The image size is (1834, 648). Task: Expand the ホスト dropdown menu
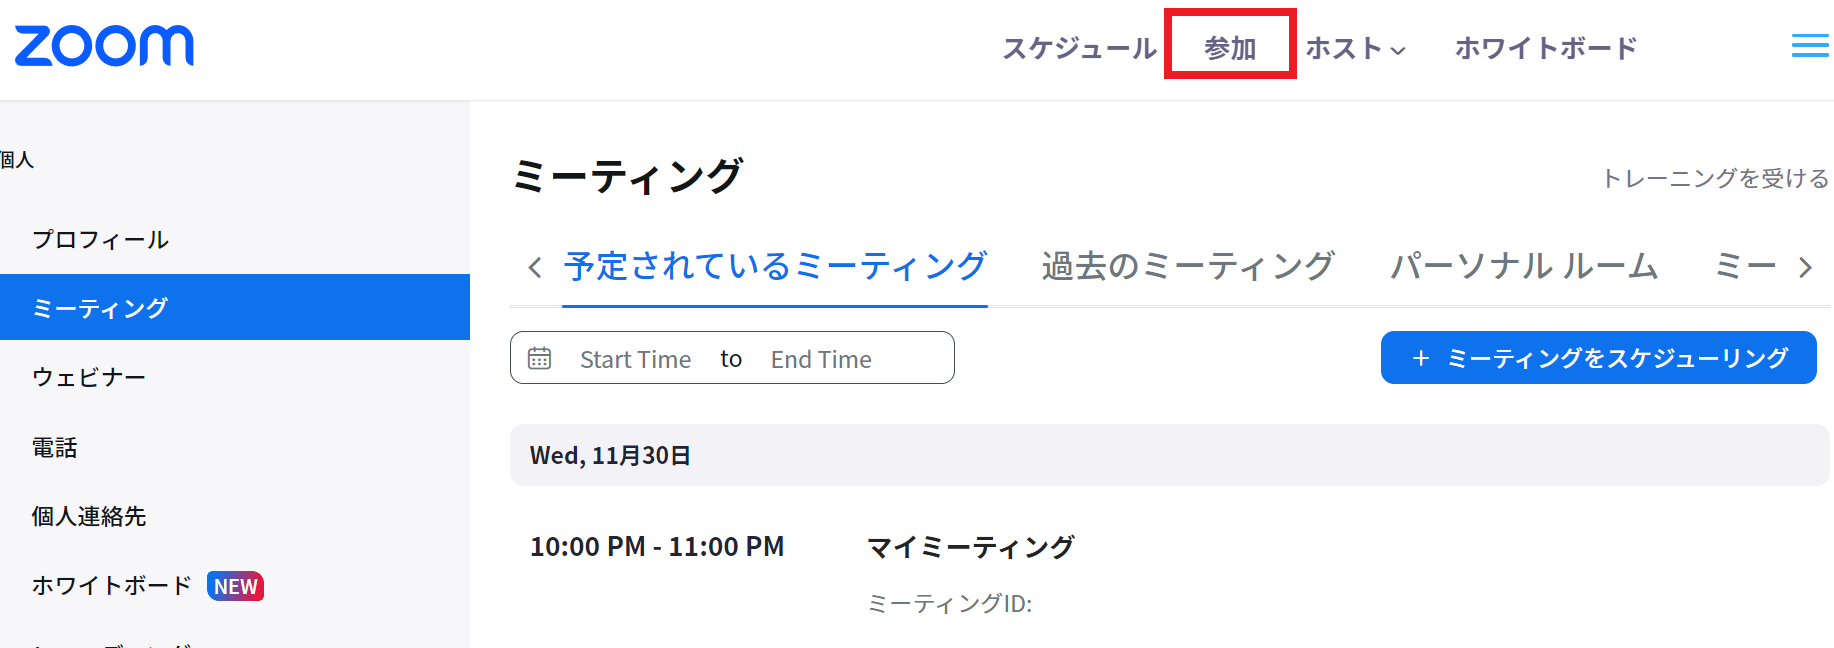click(1355, 48)
